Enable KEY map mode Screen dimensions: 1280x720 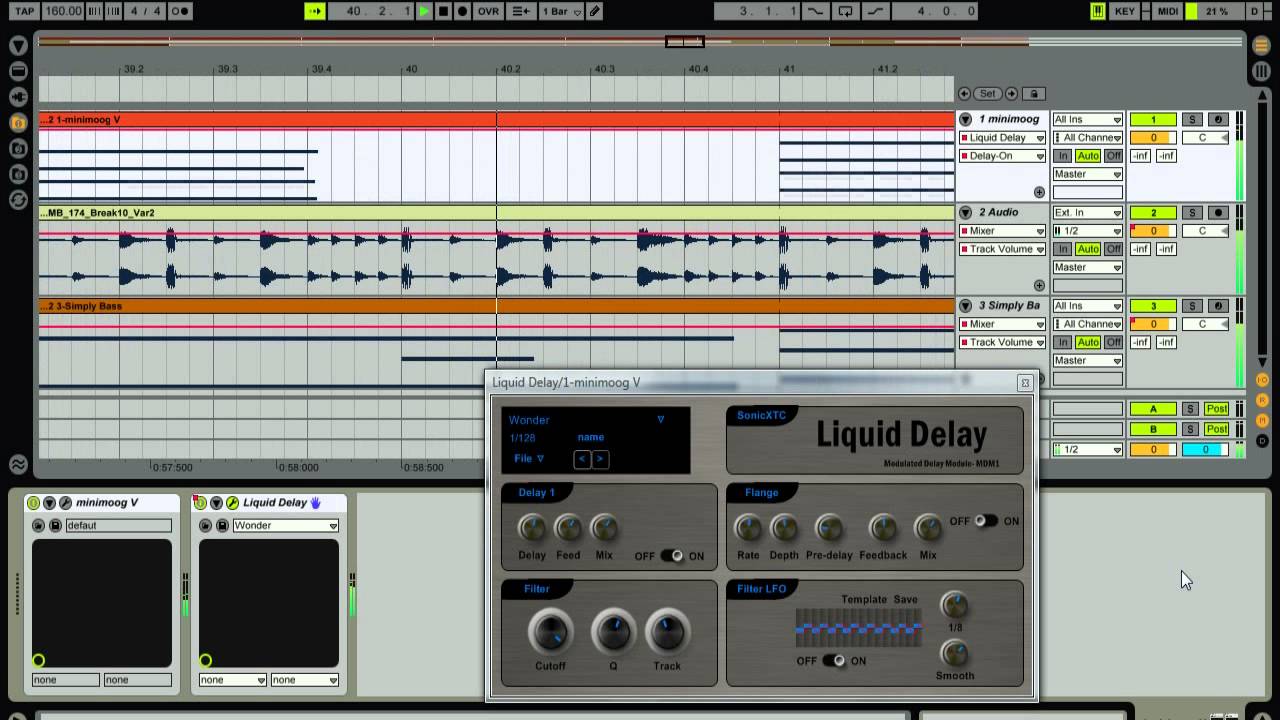(x=1124, y=11)
